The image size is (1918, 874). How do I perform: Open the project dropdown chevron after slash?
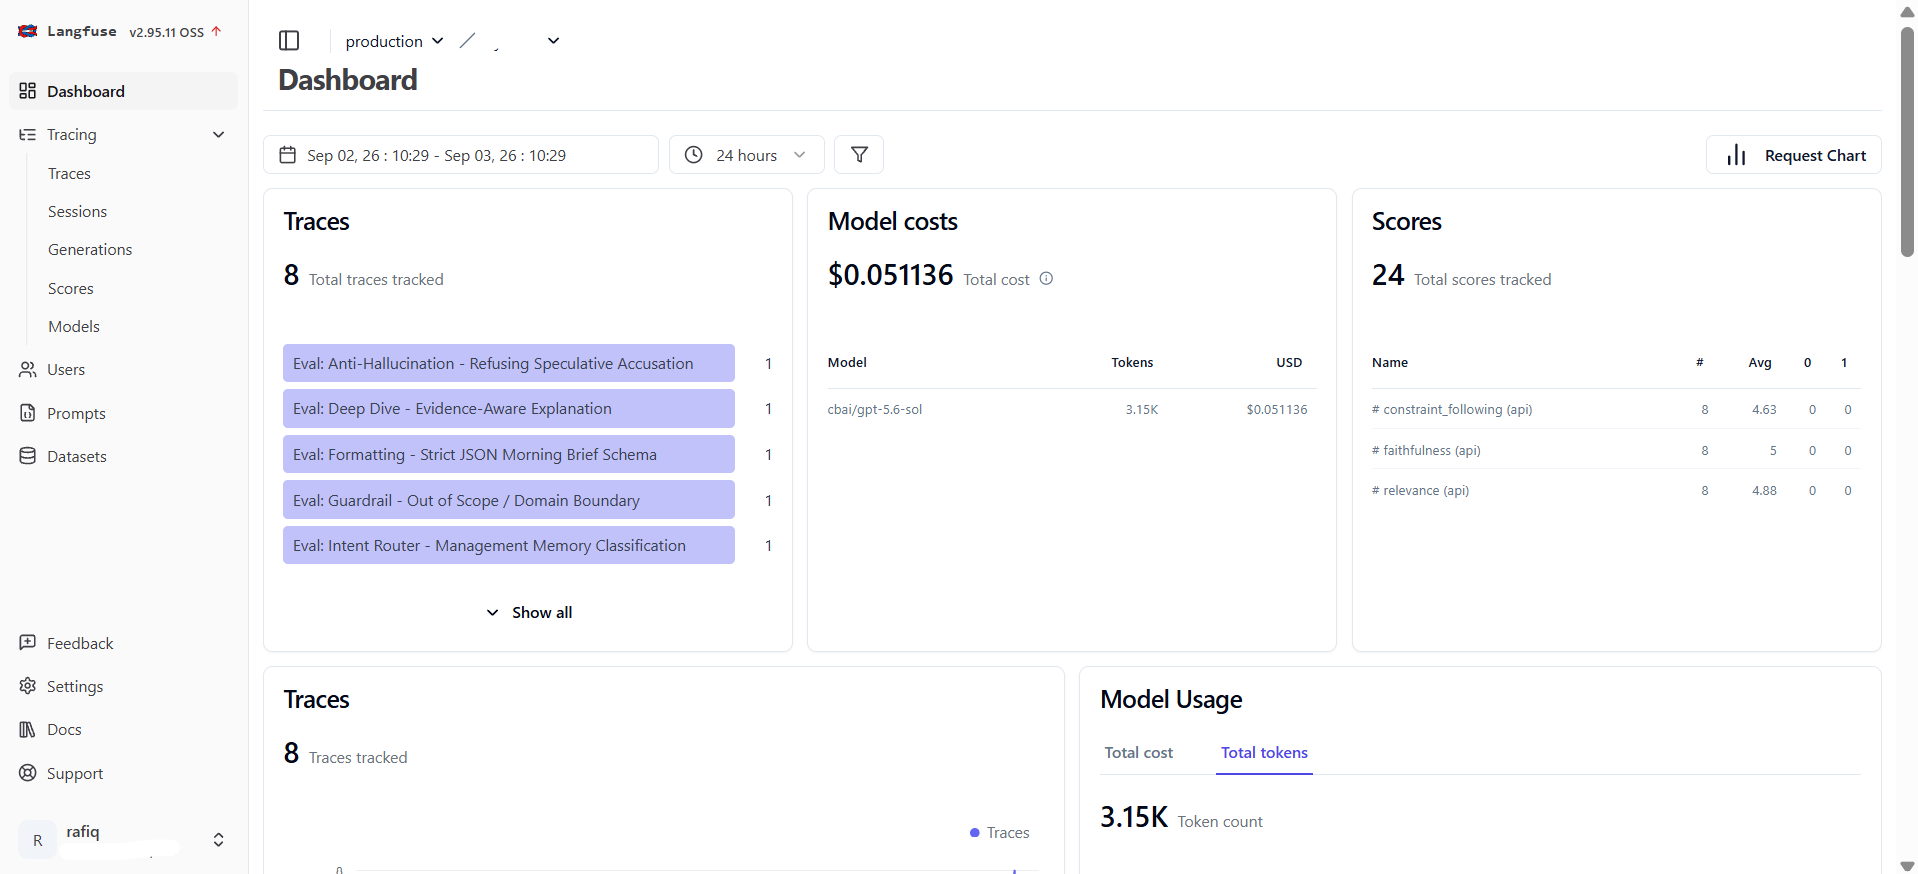click(553, 41)
